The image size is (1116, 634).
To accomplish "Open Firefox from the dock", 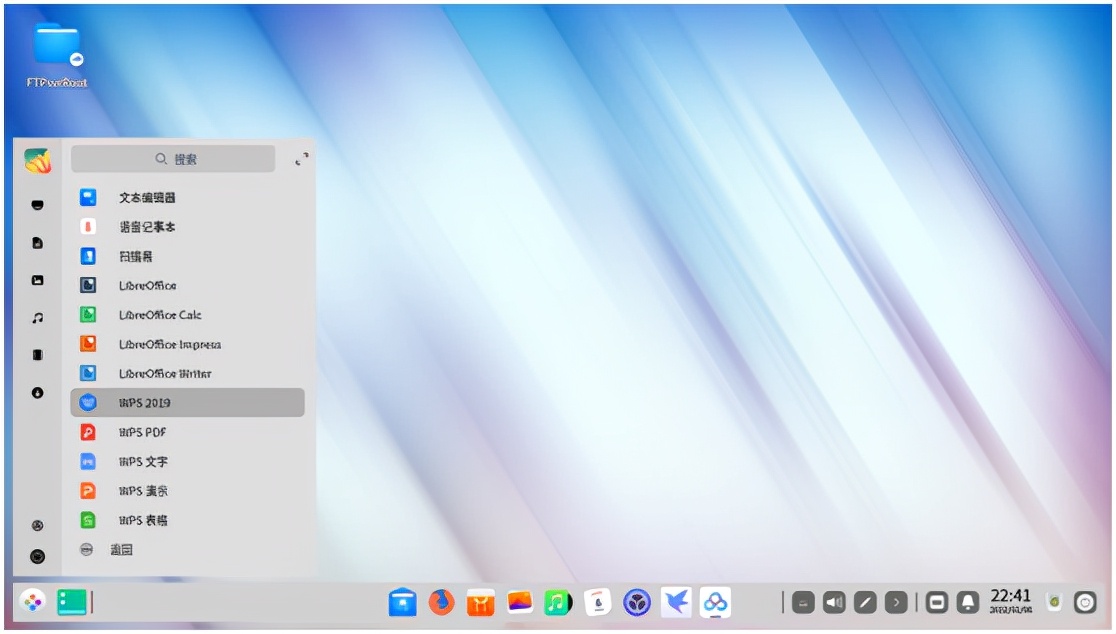I will click(x=441, y=602).
